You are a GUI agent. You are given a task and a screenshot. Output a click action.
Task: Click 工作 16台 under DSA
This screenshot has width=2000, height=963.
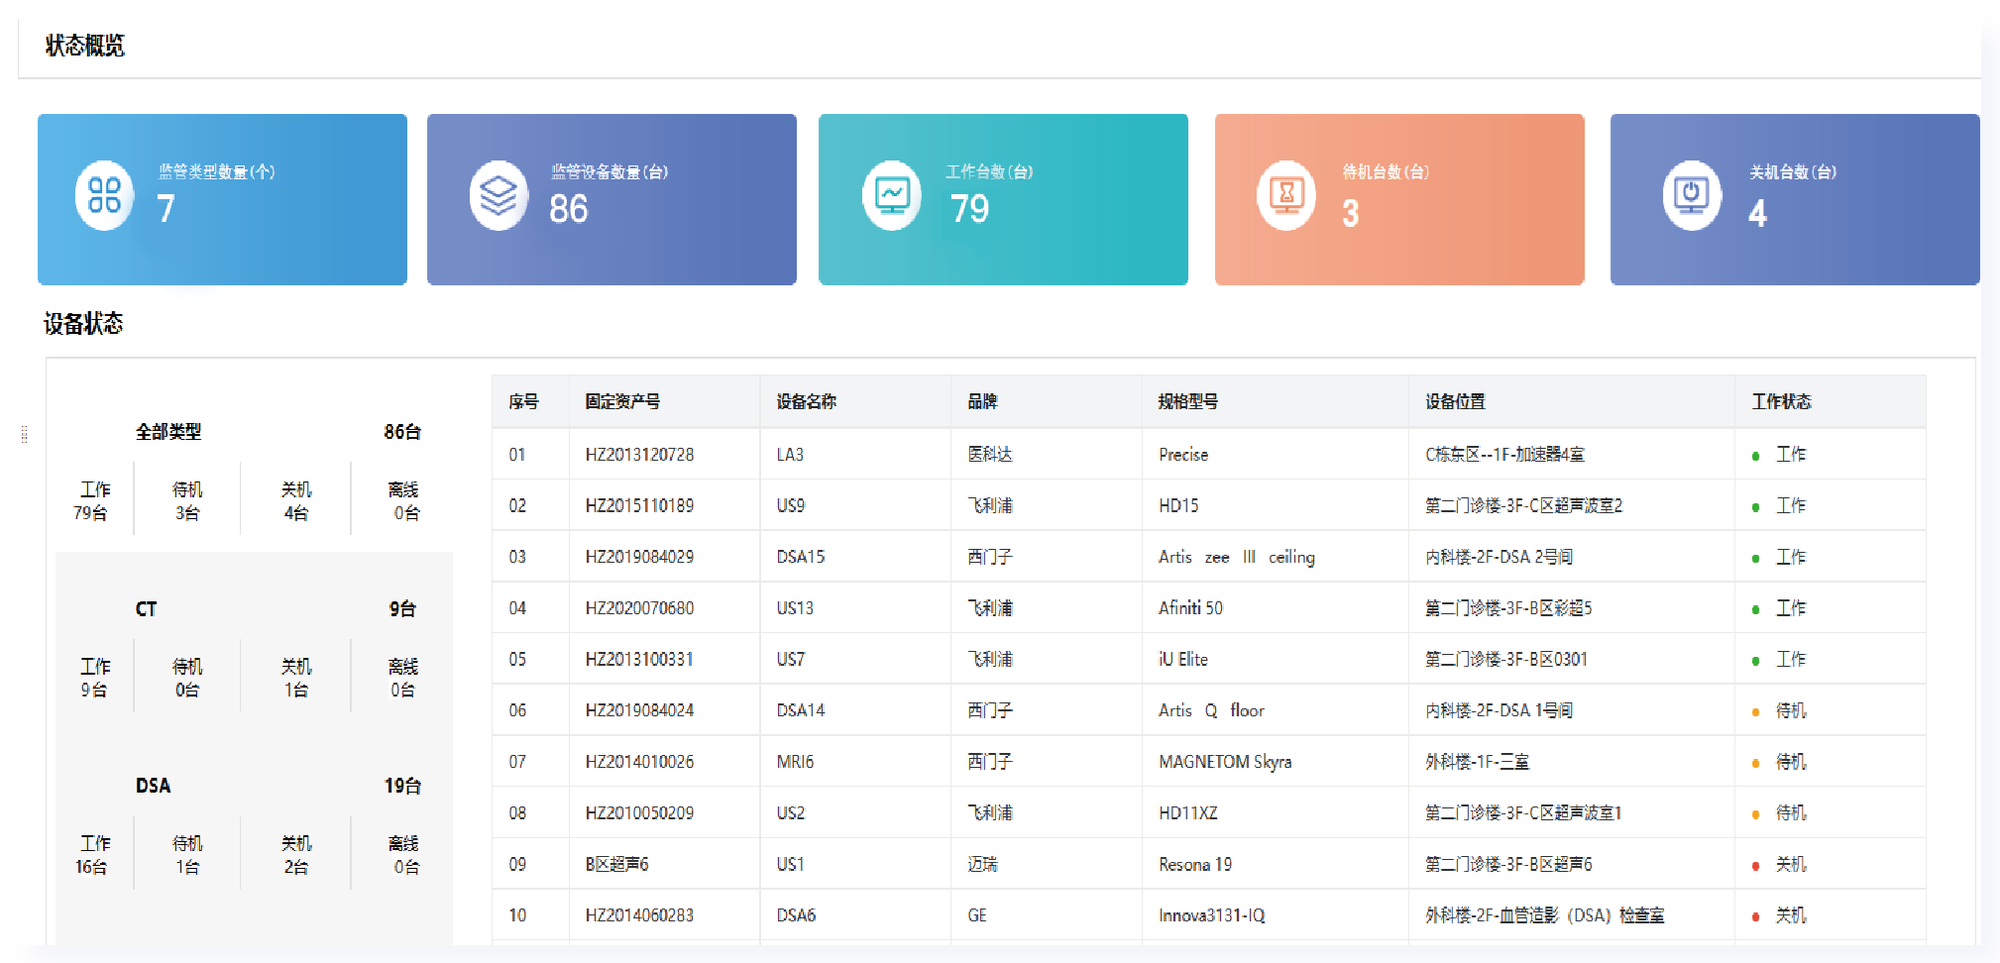coord(93,855)
